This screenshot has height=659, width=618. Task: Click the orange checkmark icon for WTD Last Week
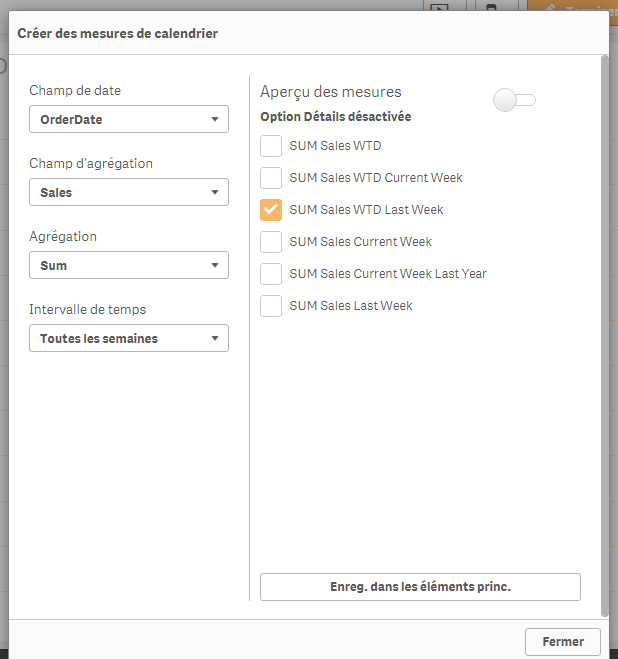point(271,210)
